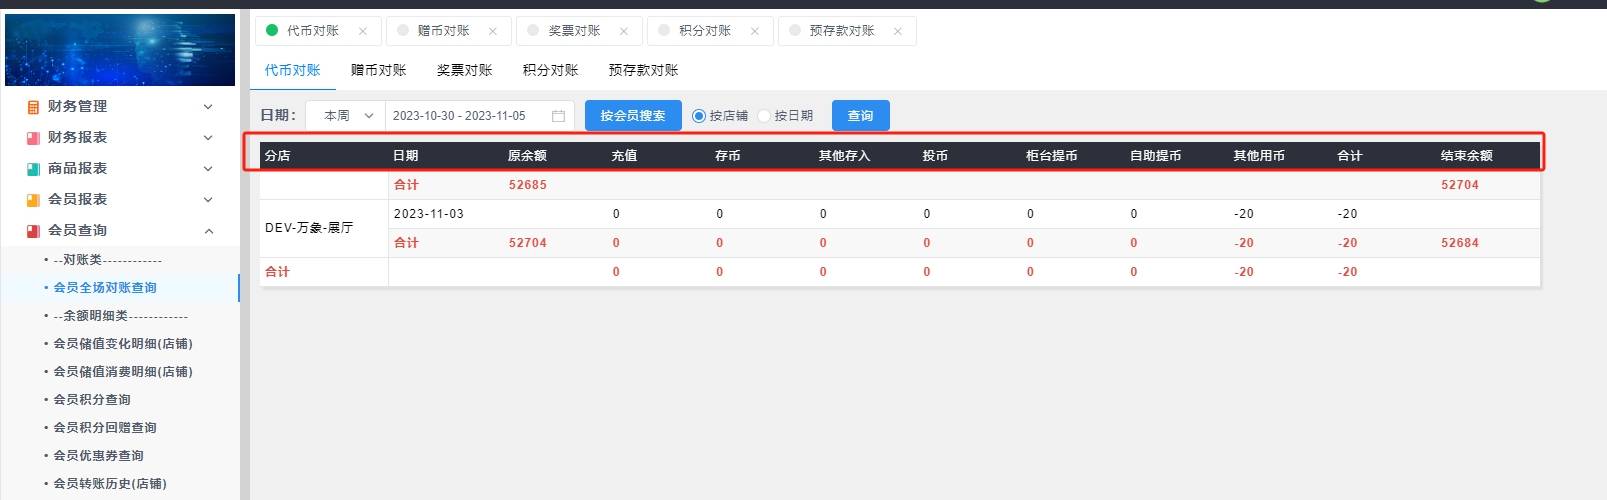
Task: Expand the 财务报表 menu chevron
Action: tap(208, 138)
